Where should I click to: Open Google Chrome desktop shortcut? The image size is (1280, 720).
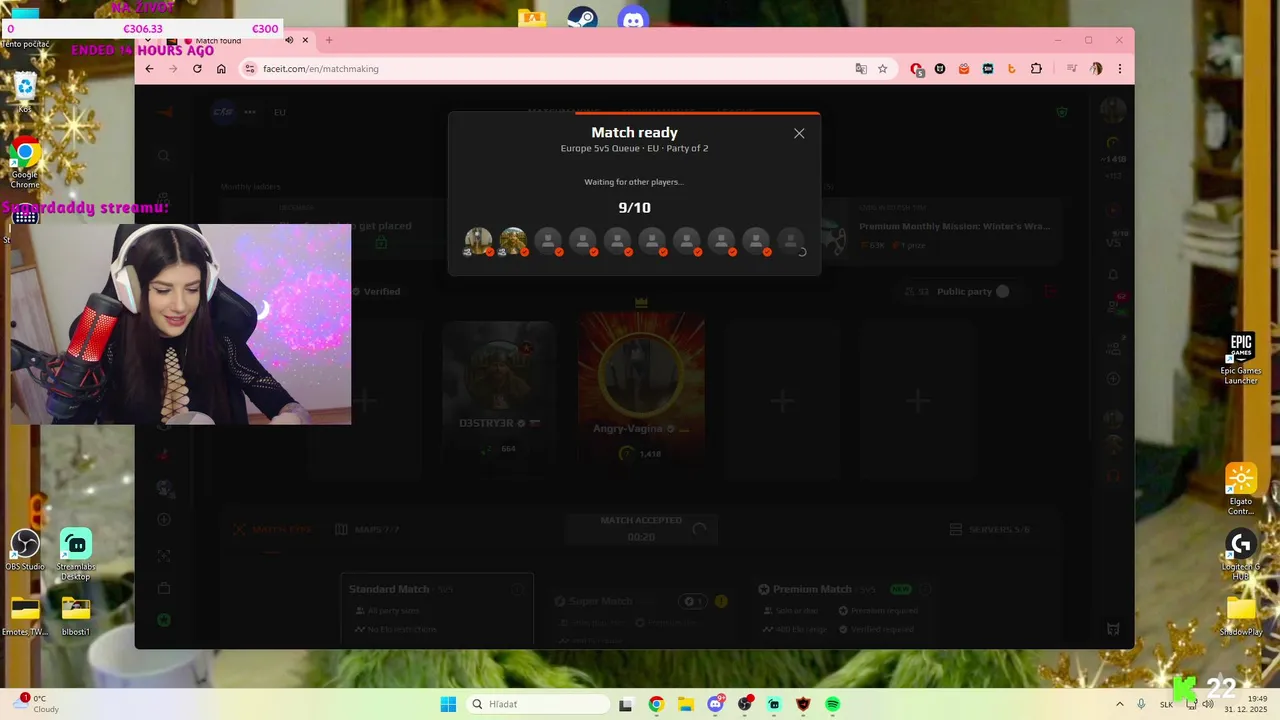[25, 164]
